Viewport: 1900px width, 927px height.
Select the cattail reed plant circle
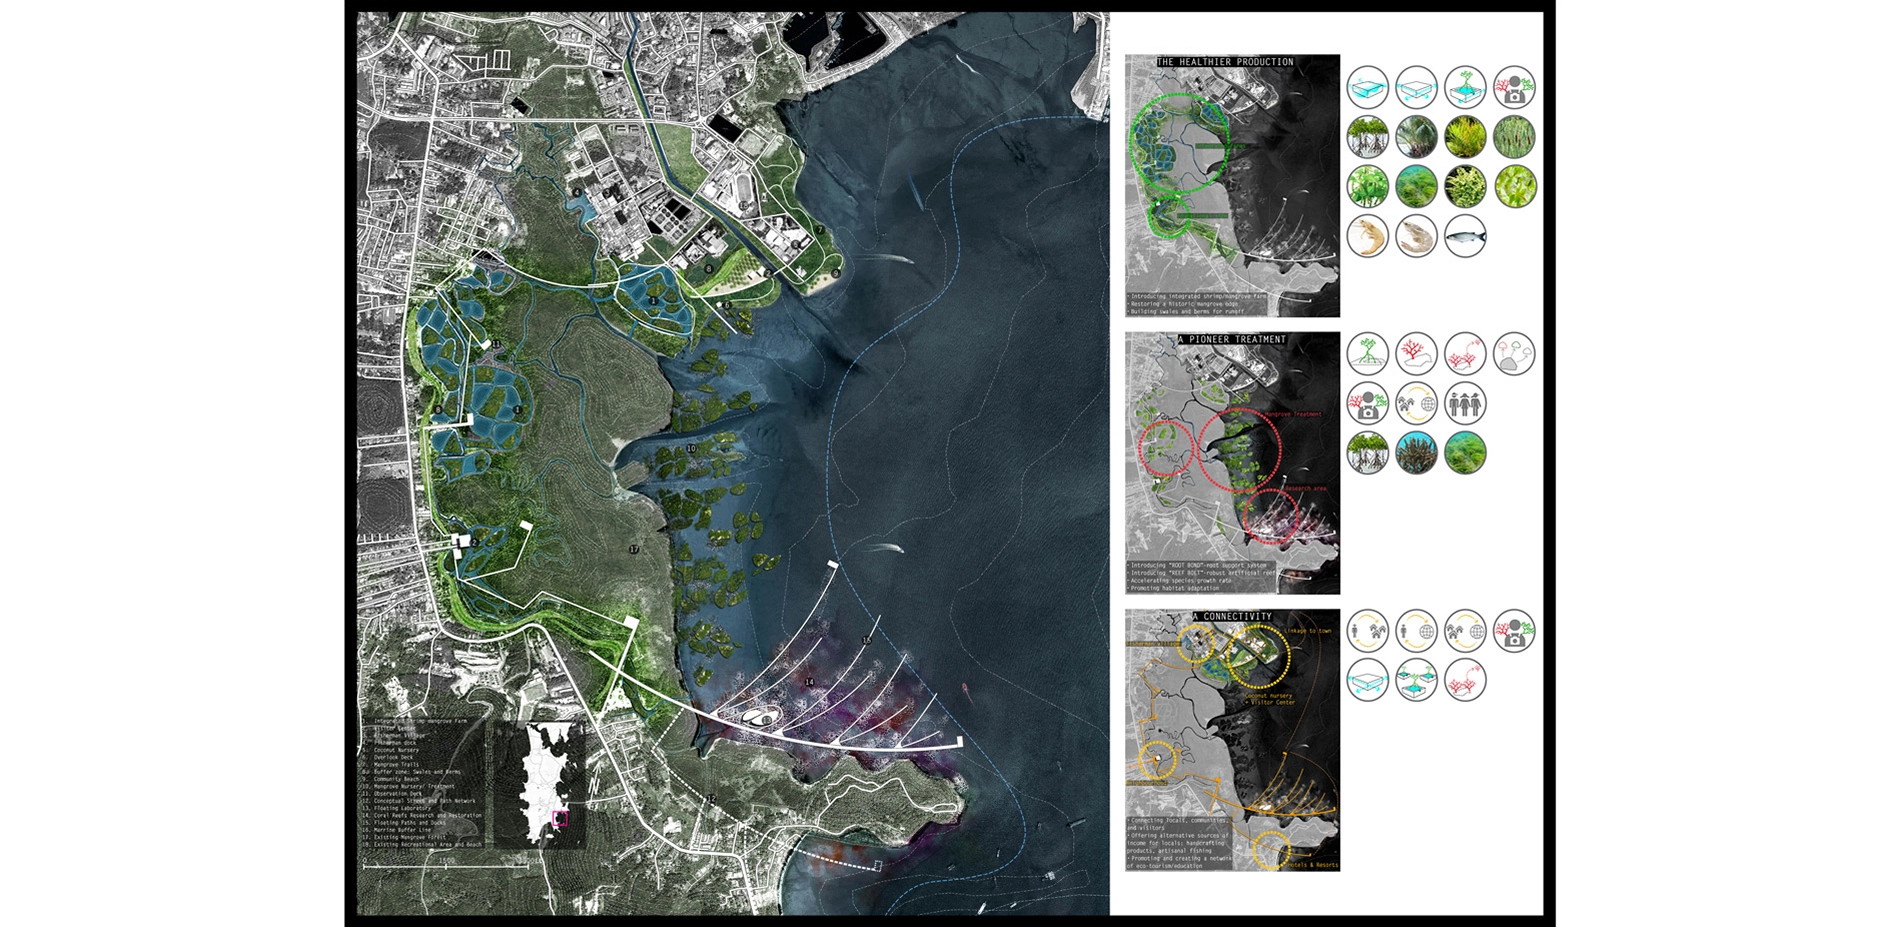1514,137
